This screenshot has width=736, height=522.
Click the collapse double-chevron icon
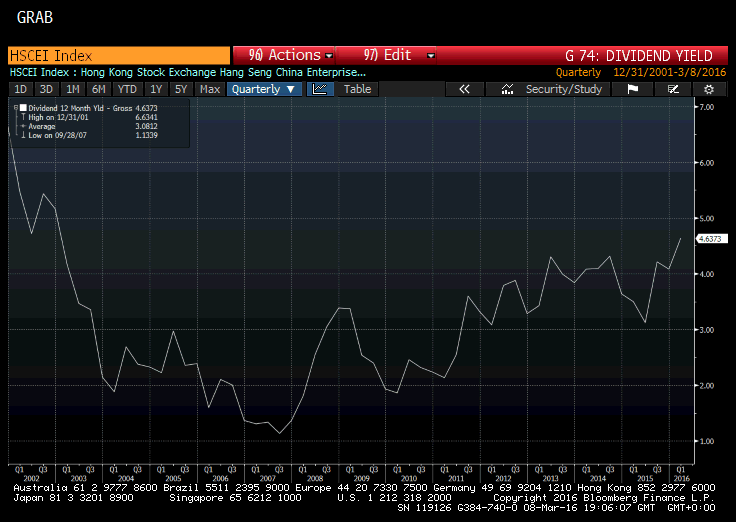pyautogui.click(x=464, y=89)
